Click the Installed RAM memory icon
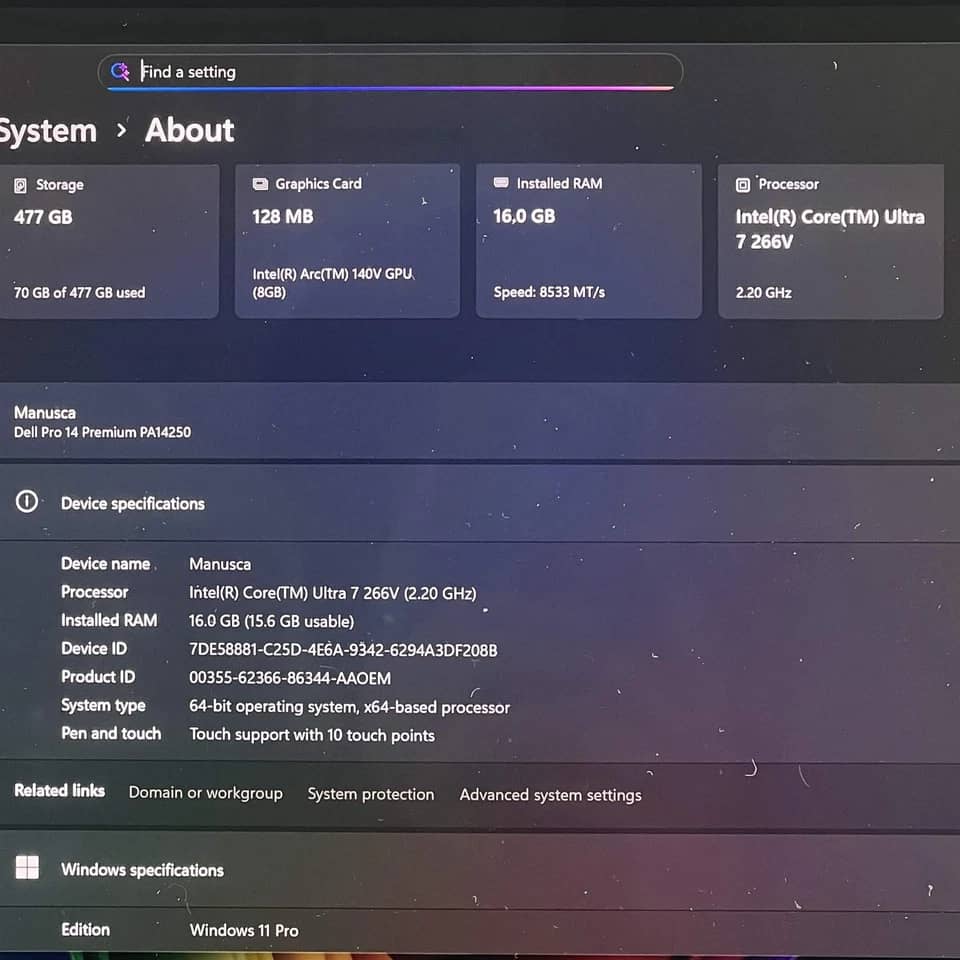Viewport: 960px width, 960px height. tap(501, 182)
